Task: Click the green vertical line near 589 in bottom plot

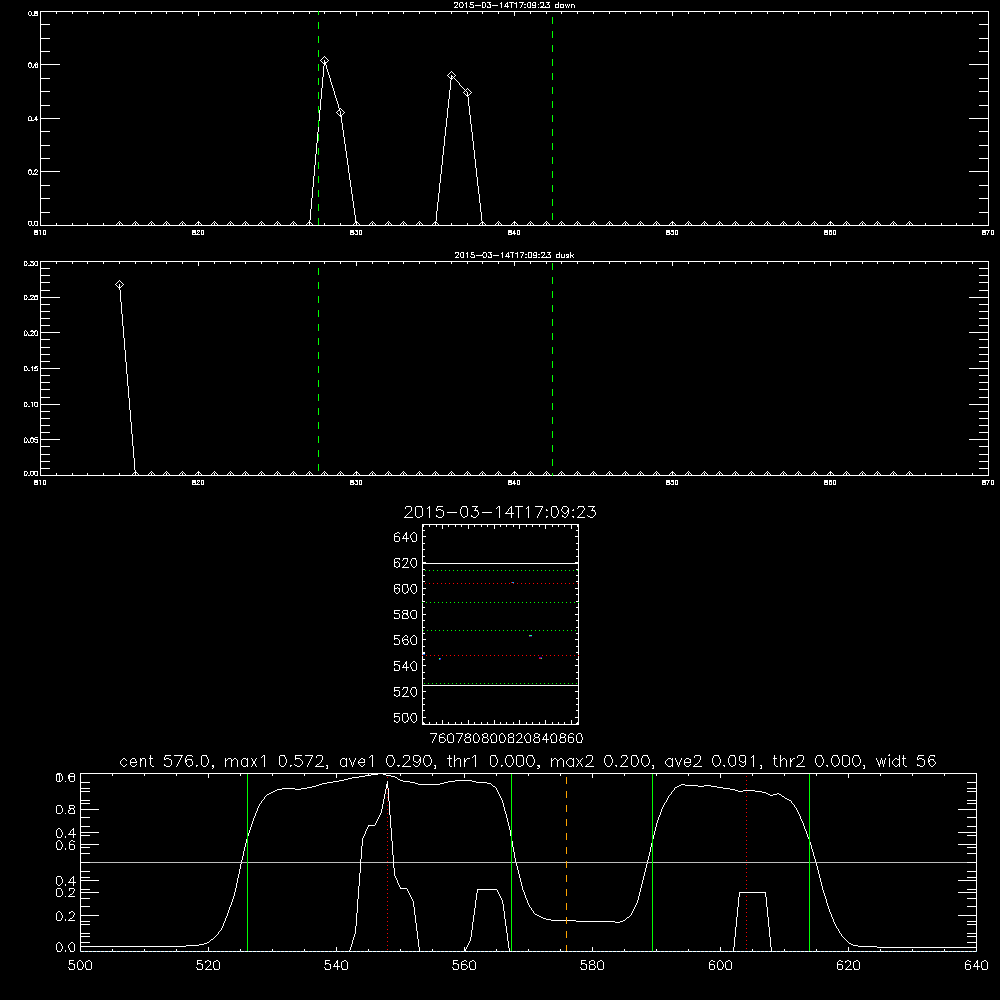Action: coord(652,862)
